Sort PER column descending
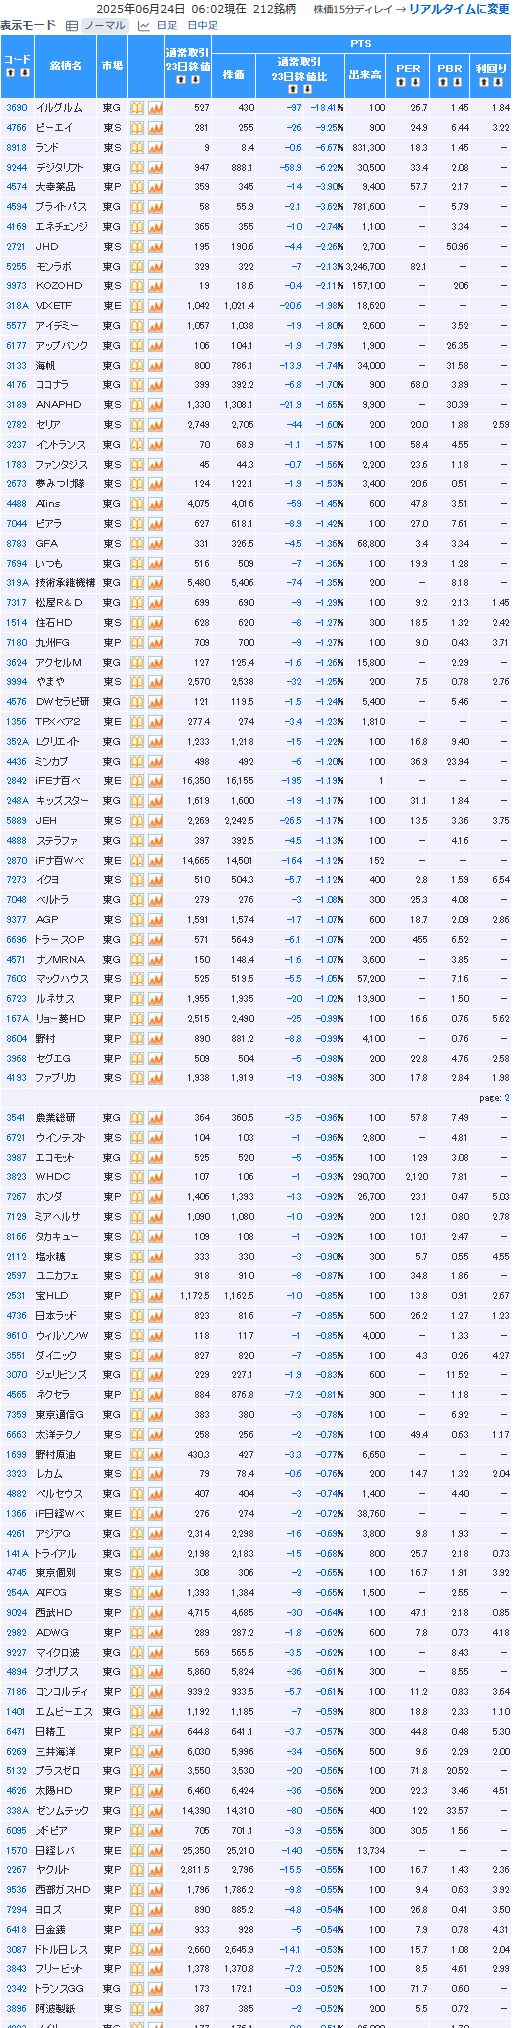Screen dimensions: 520x2028 pyautogui.click(x=415, y=82)
